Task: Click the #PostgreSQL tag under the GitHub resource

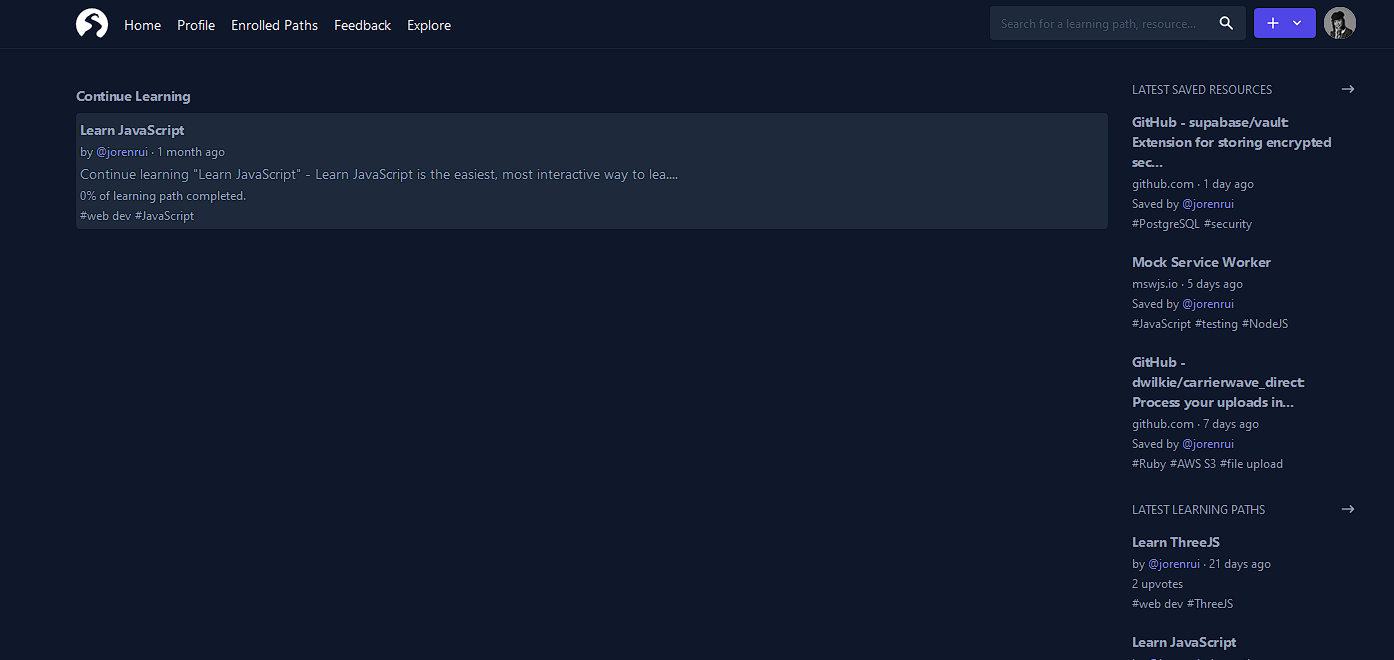Action: point(1165,223)
